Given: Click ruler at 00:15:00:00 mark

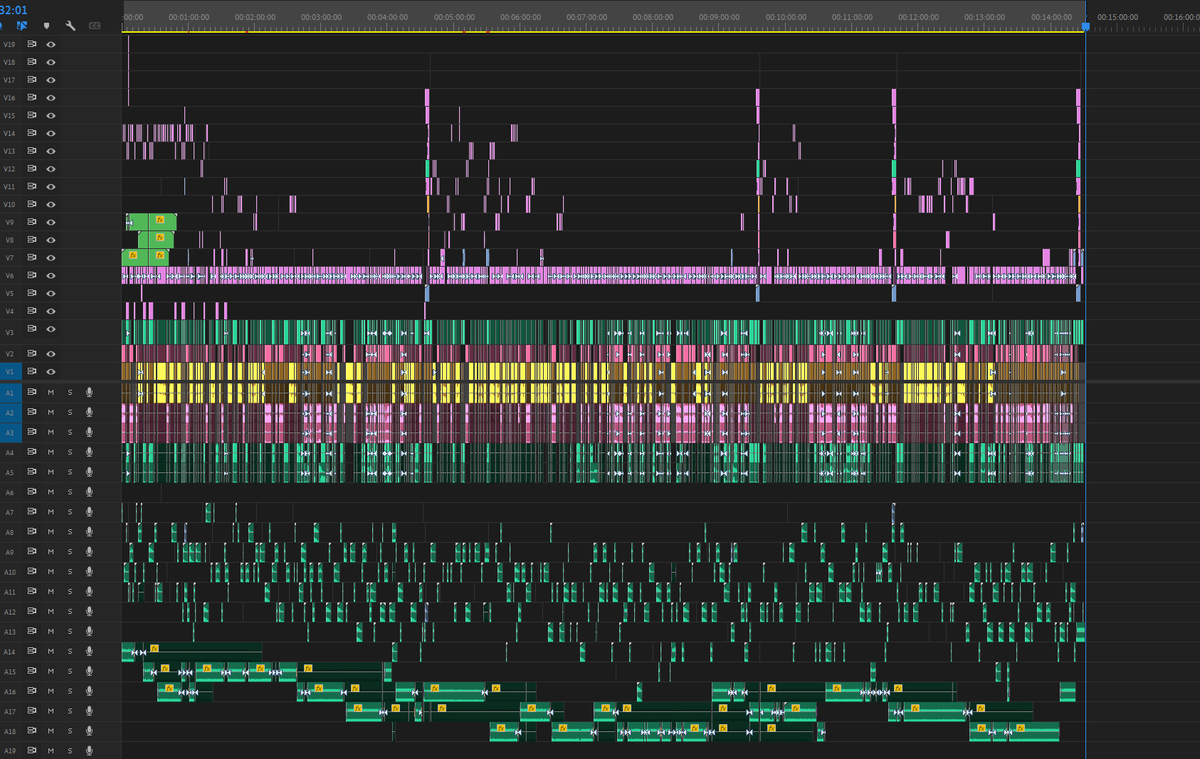Looking at the screenshot, I should click(1117, 17).
